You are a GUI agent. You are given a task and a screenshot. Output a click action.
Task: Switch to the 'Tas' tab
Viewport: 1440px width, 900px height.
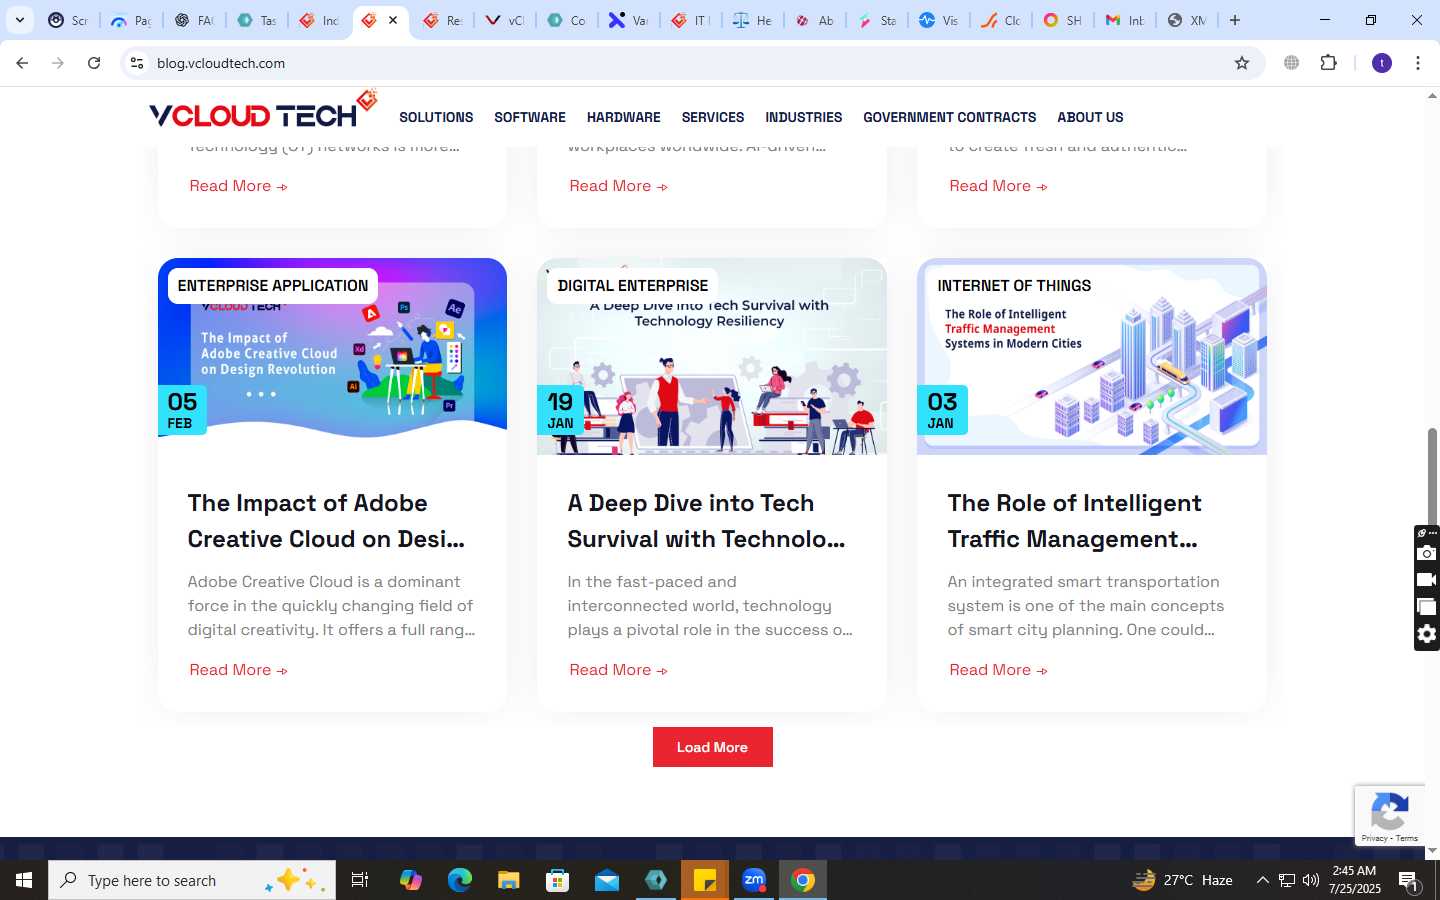257,20
